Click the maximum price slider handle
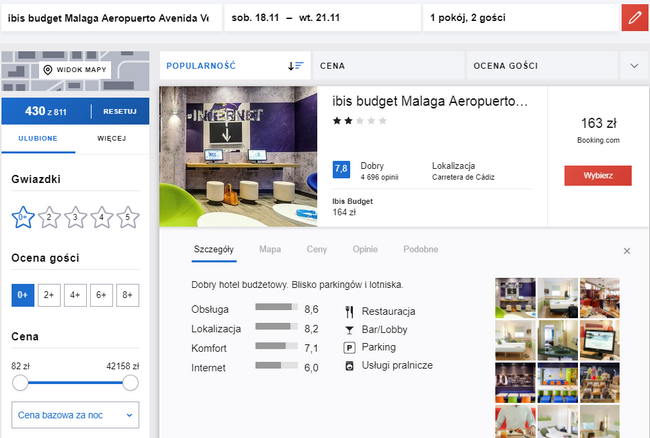The height and width of the screenshot is (438, 650). (130, 382)
